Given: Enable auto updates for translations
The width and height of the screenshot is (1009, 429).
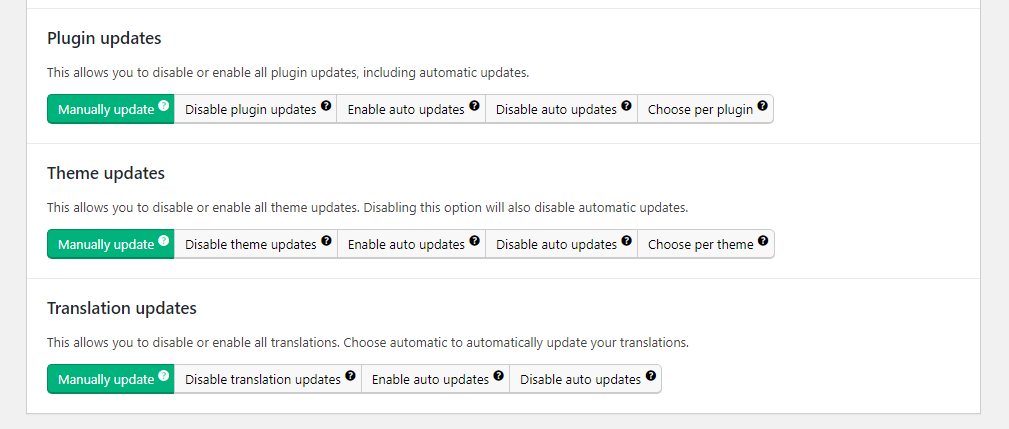Looking at the screenshot, I should coord(429,379).
